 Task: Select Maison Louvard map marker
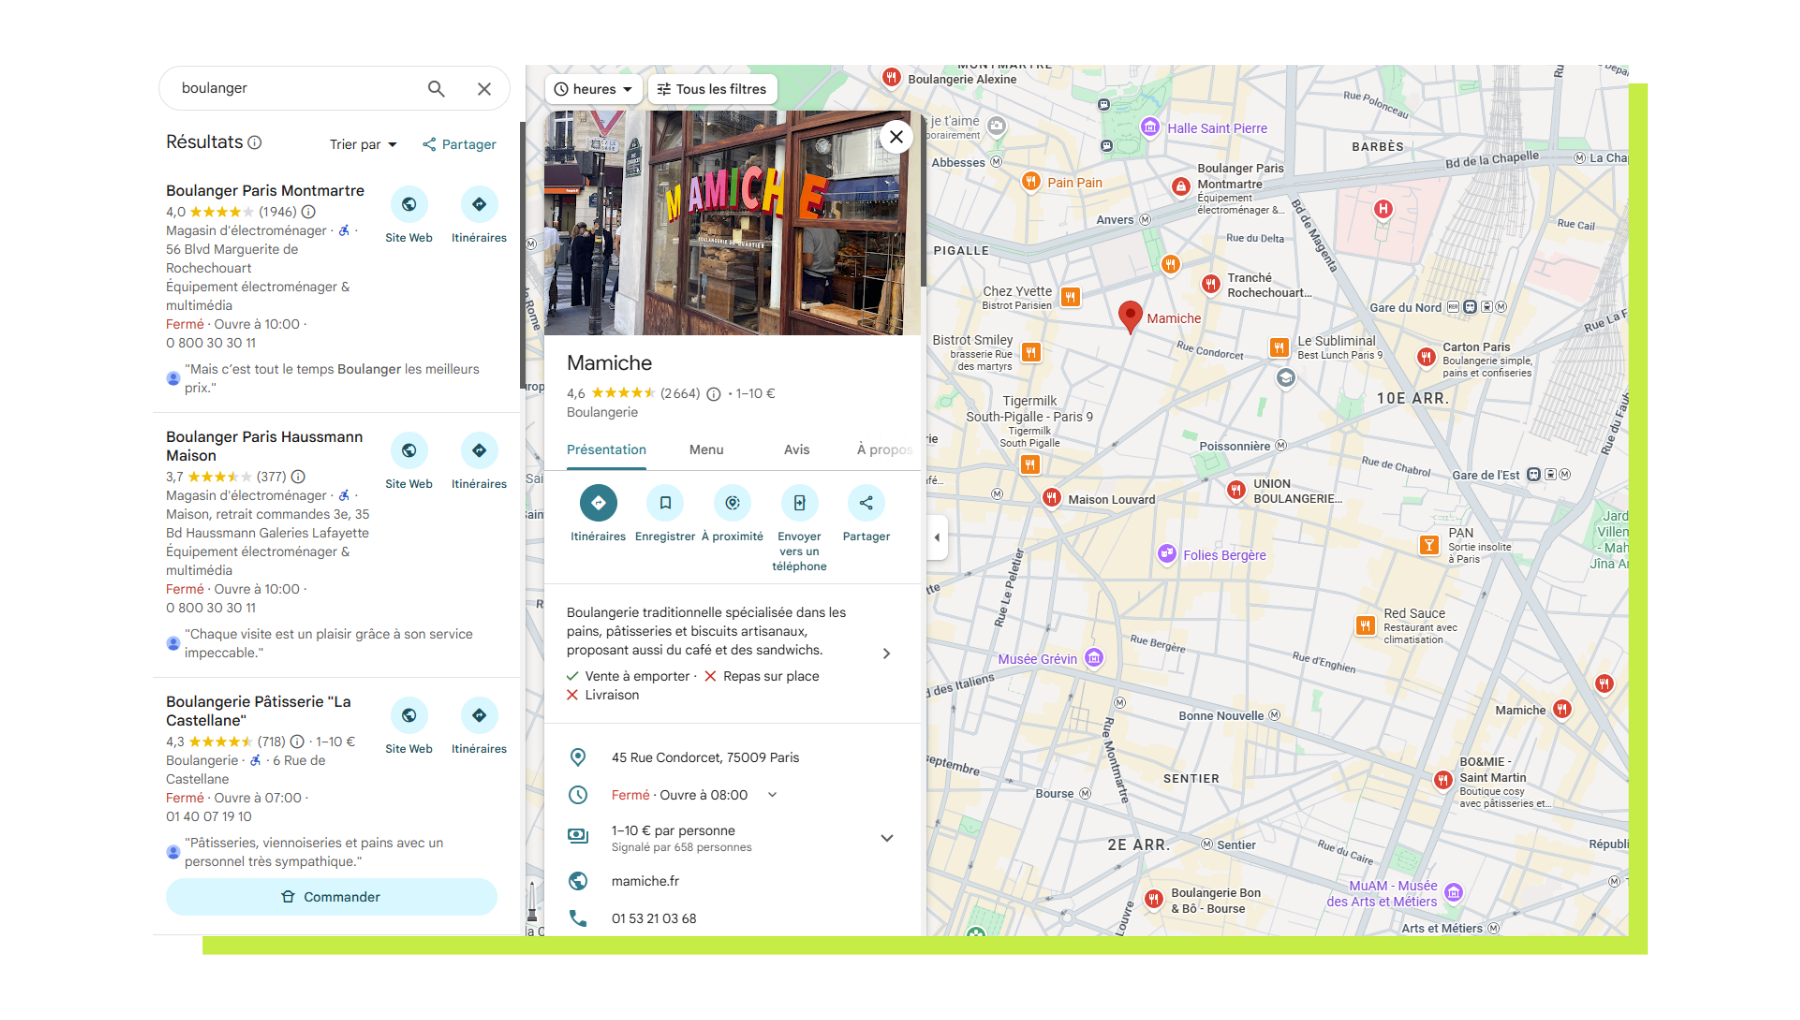click(1051, 498)
